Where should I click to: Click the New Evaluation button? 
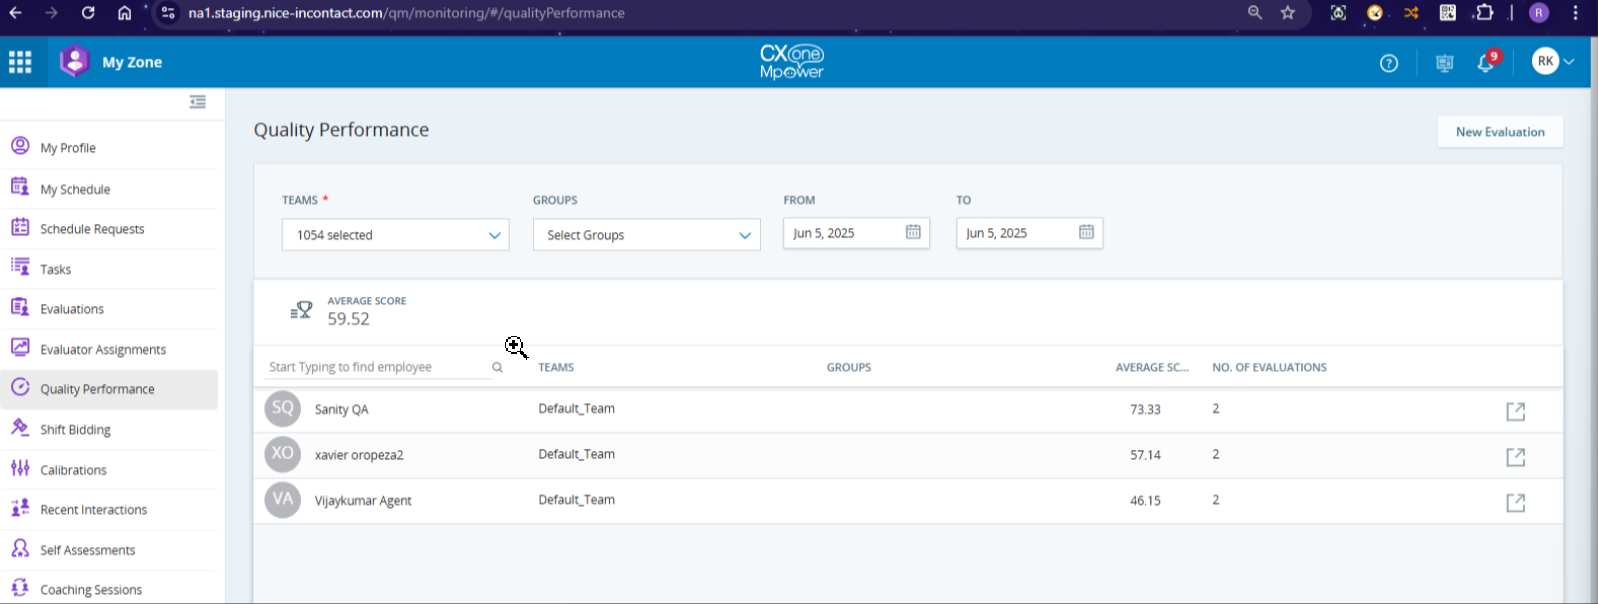(1499, 132)
